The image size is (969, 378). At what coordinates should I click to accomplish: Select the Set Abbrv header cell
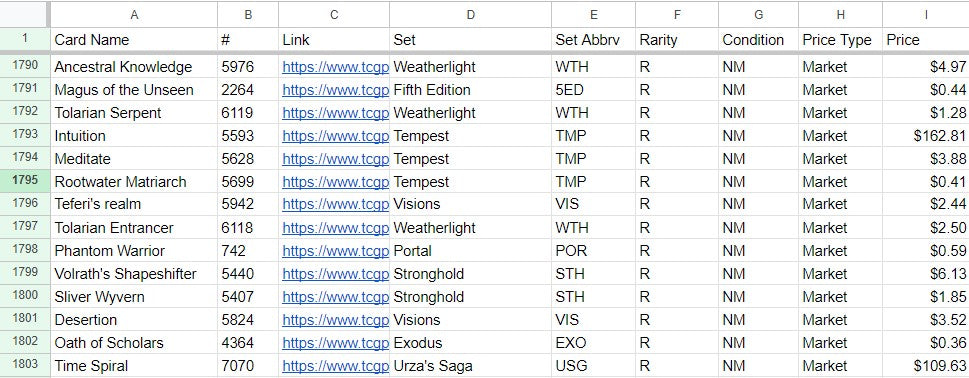click(x=594, y=40)
